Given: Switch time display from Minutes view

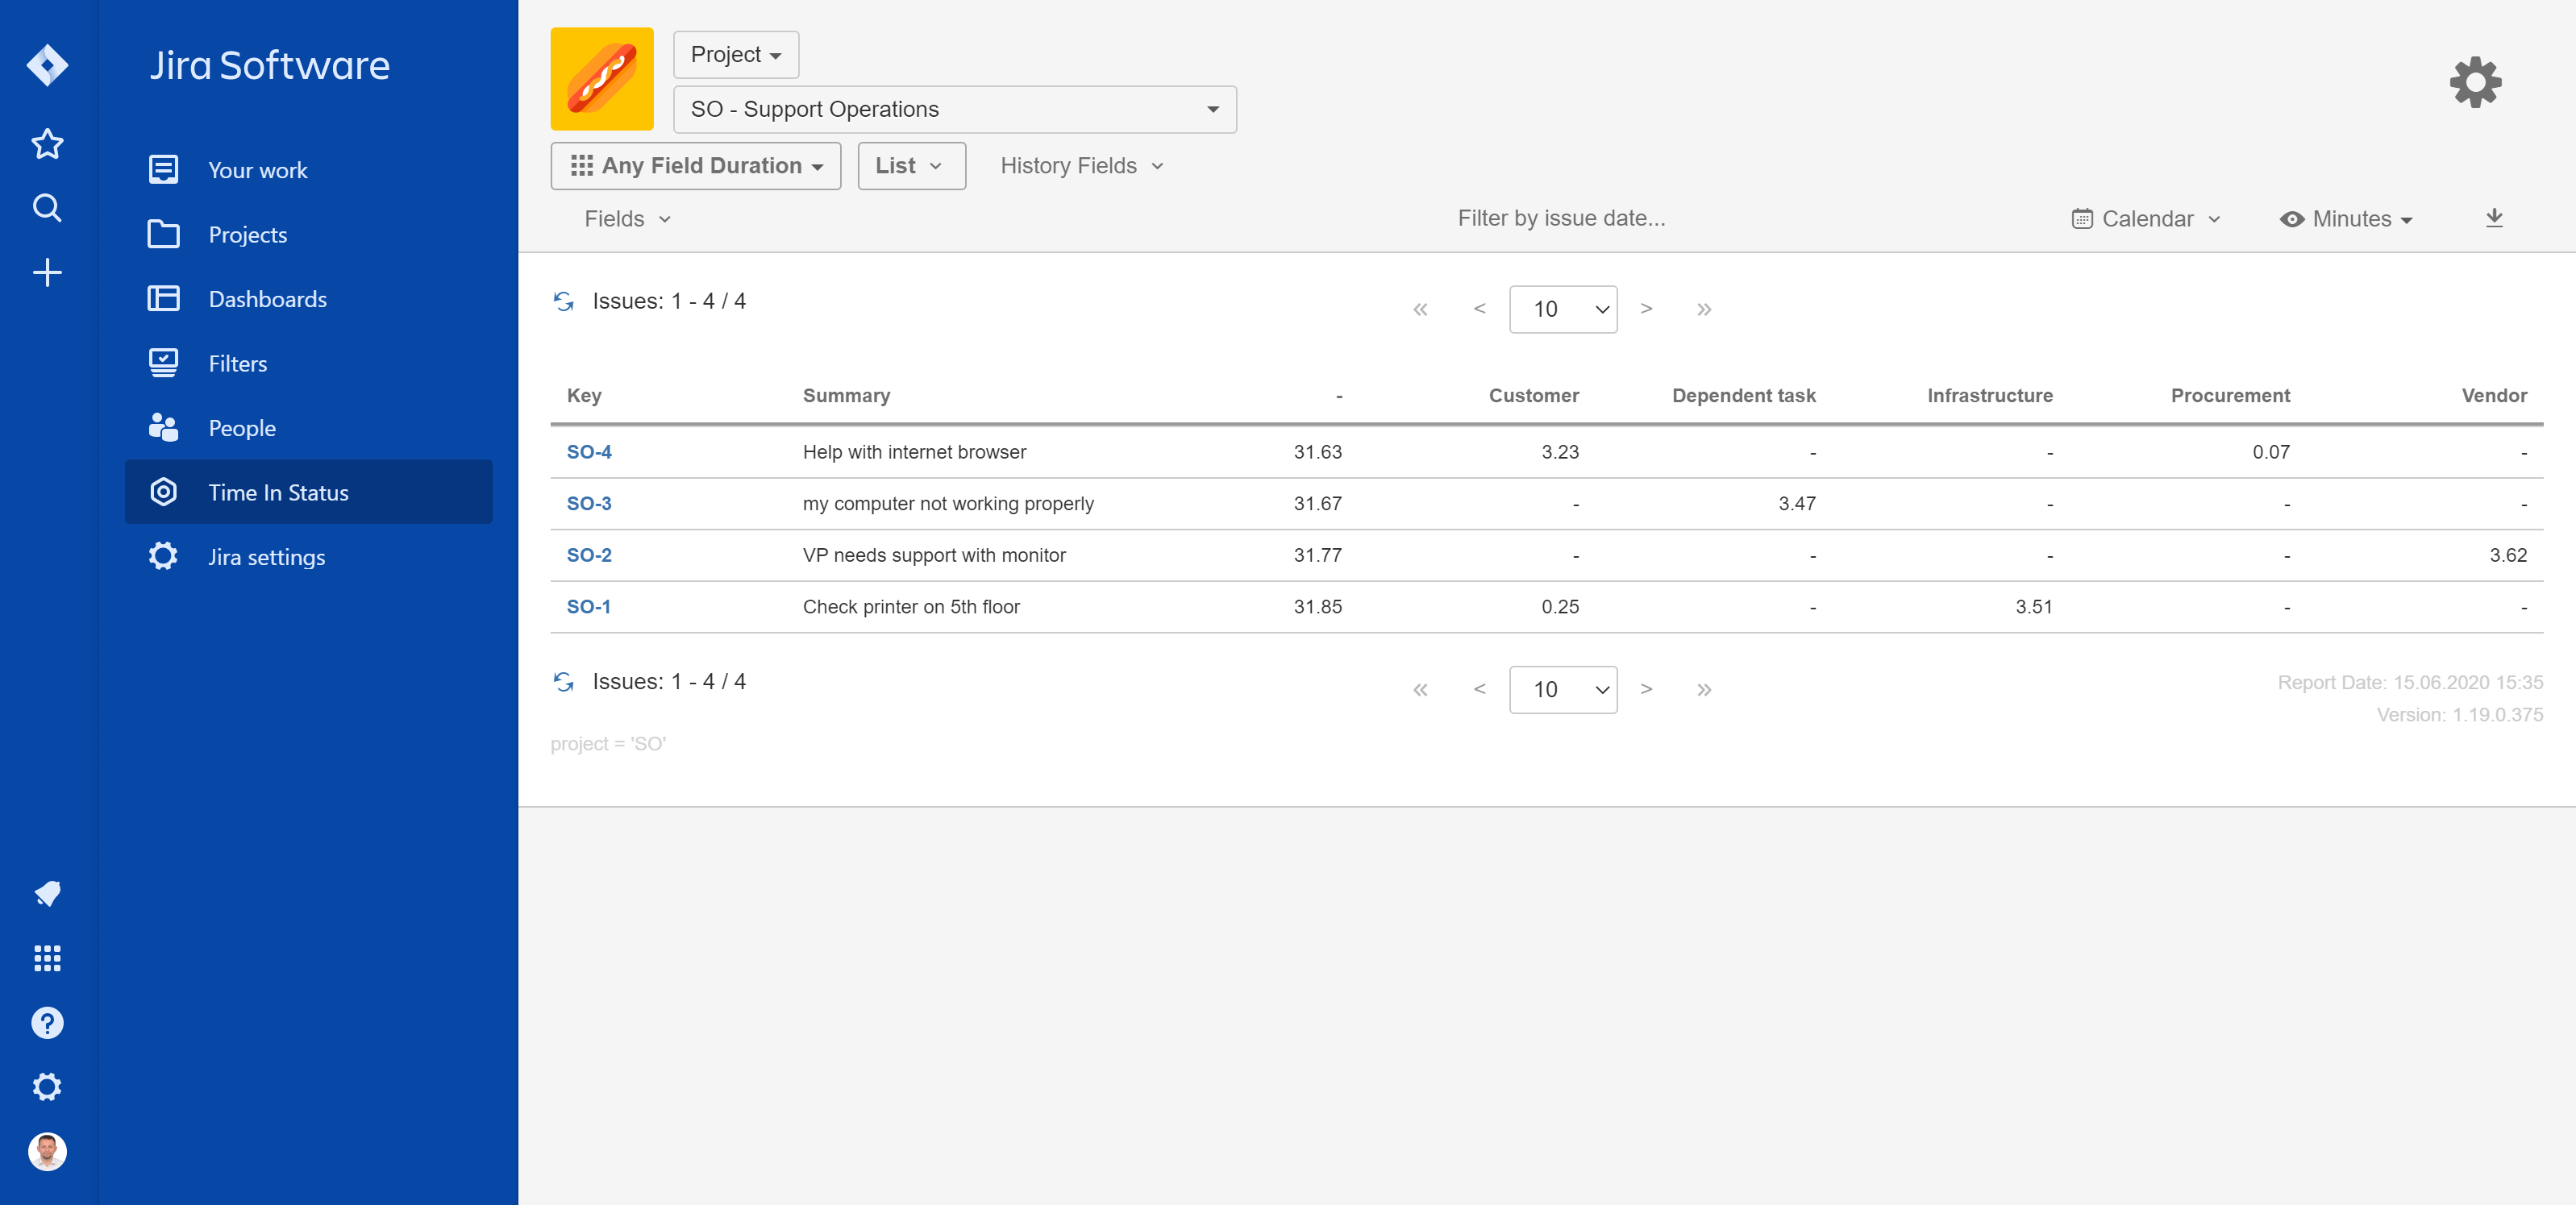Looking at the screenshot, I should pyautogui.click(x=2346, y=219).
